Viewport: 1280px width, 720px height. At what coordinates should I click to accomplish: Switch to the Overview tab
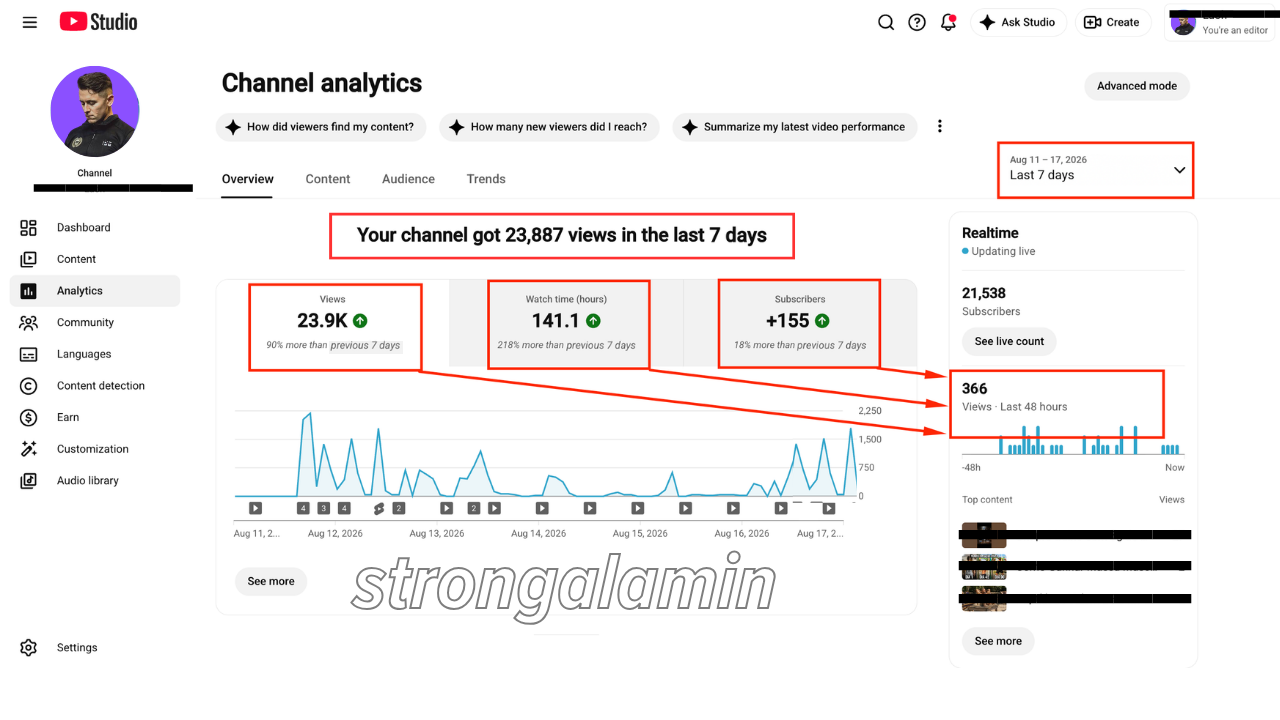[x=248, y=179]
